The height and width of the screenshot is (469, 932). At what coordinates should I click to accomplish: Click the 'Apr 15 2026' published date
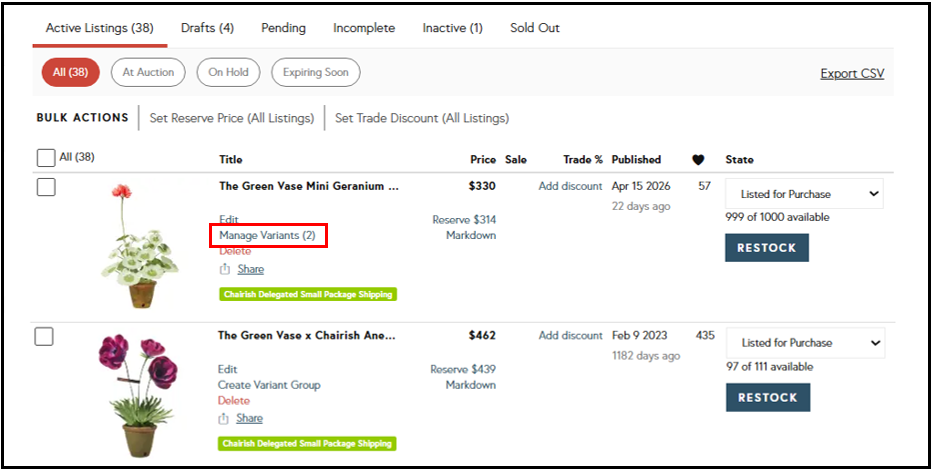641,186
